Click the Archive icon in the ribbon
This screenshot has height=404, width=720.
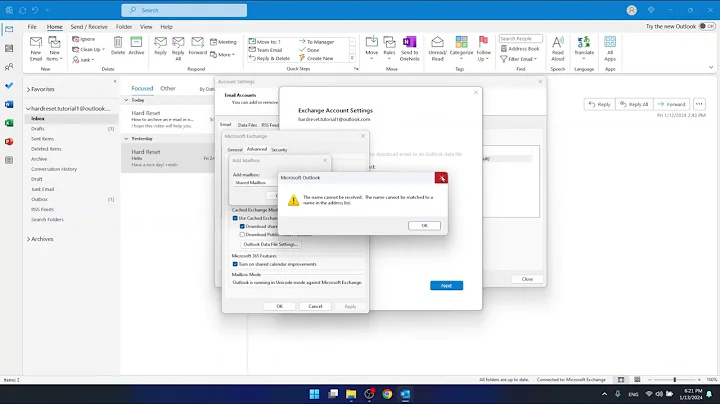pos(136,42)
